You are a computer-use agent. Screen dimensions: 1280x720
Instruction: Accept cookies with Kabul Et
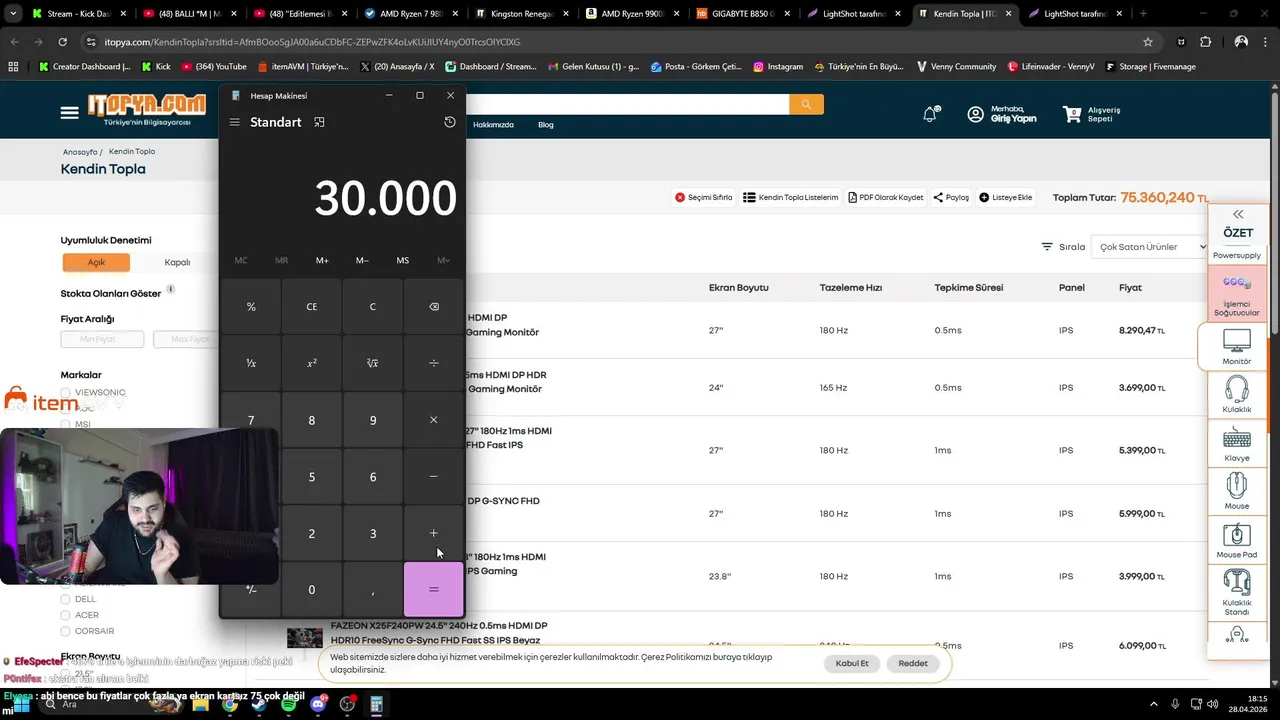point(852,663)
